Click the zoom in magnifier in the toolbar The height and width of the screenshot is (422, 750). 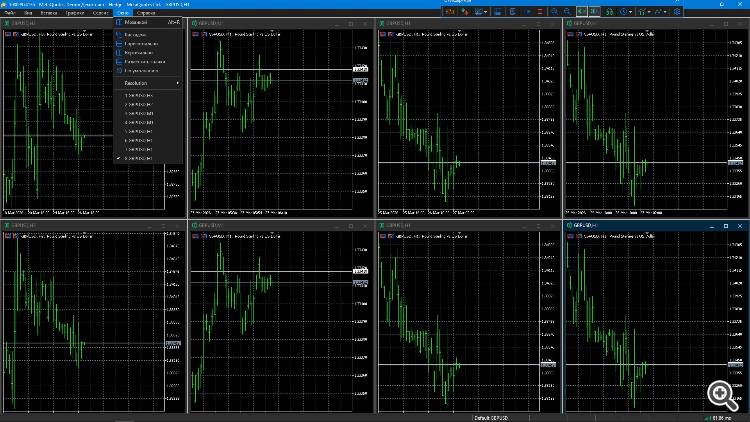[554, 12]
